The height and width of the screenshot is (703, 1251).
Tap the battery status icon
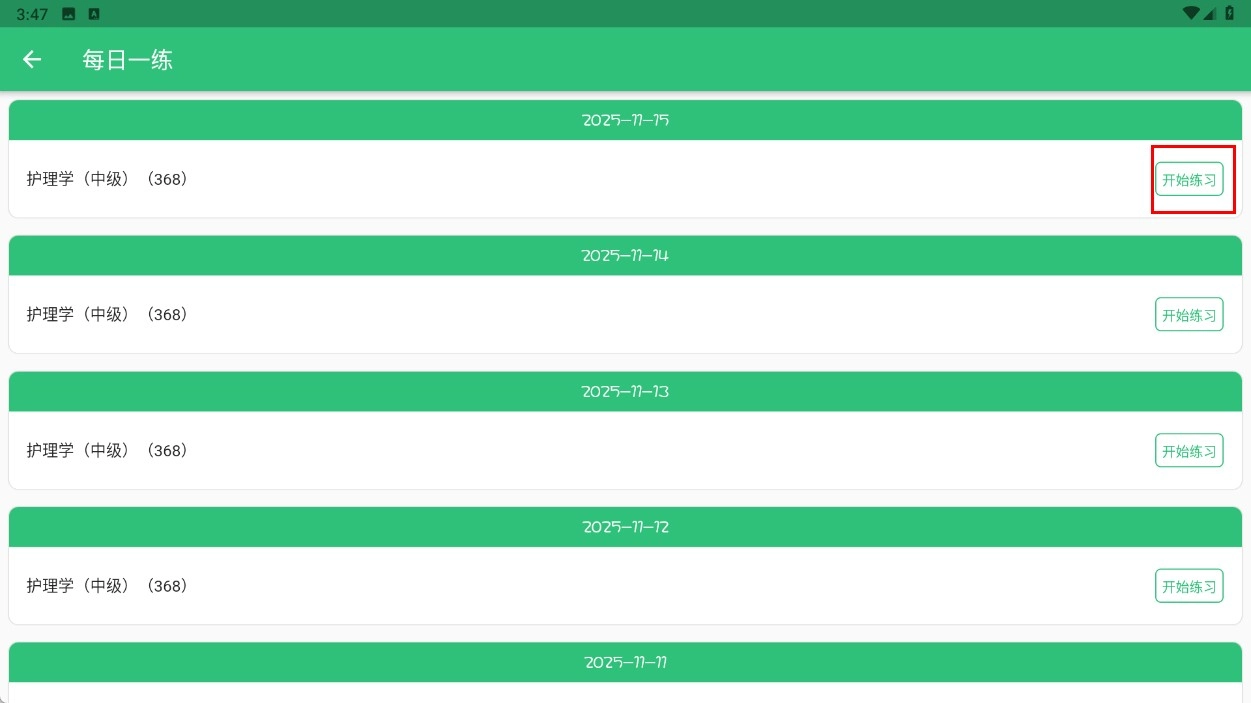pos(1230,14)
